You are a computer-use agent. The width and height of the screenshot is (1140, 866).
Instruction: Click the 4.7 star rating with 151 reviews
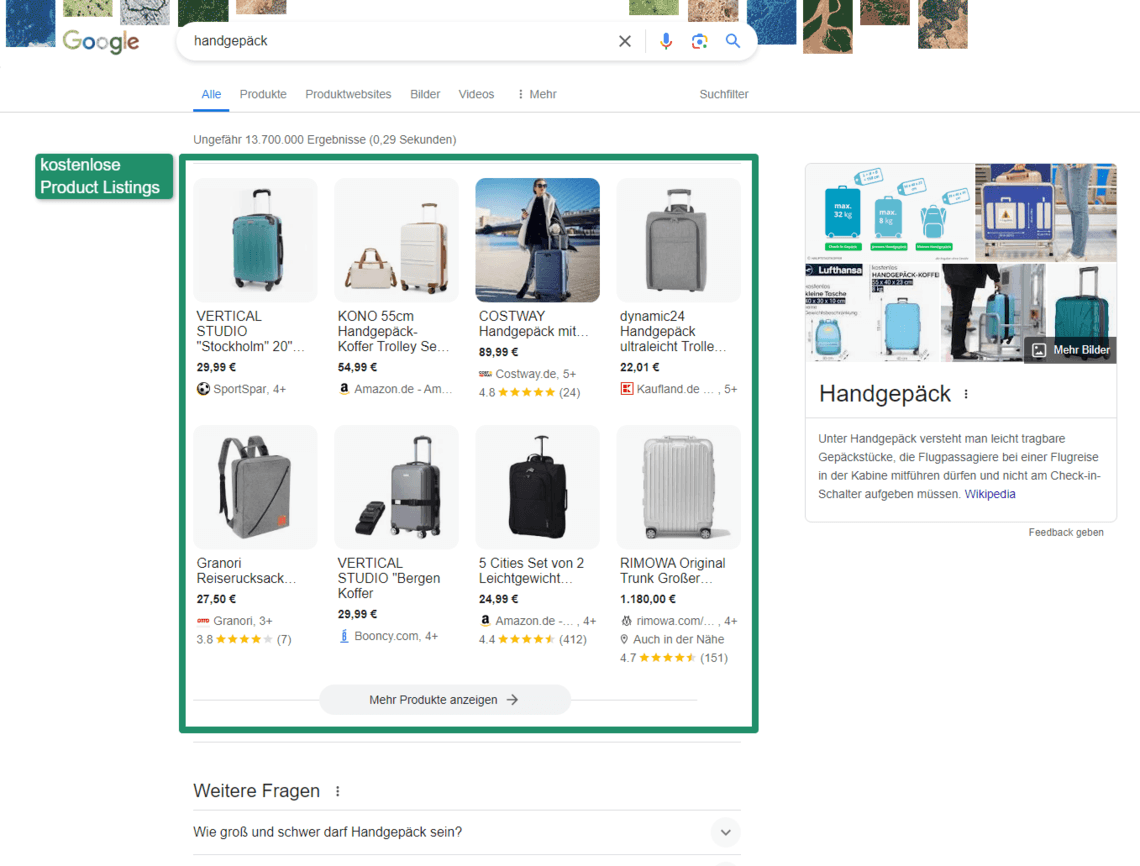tap(673, 658)
